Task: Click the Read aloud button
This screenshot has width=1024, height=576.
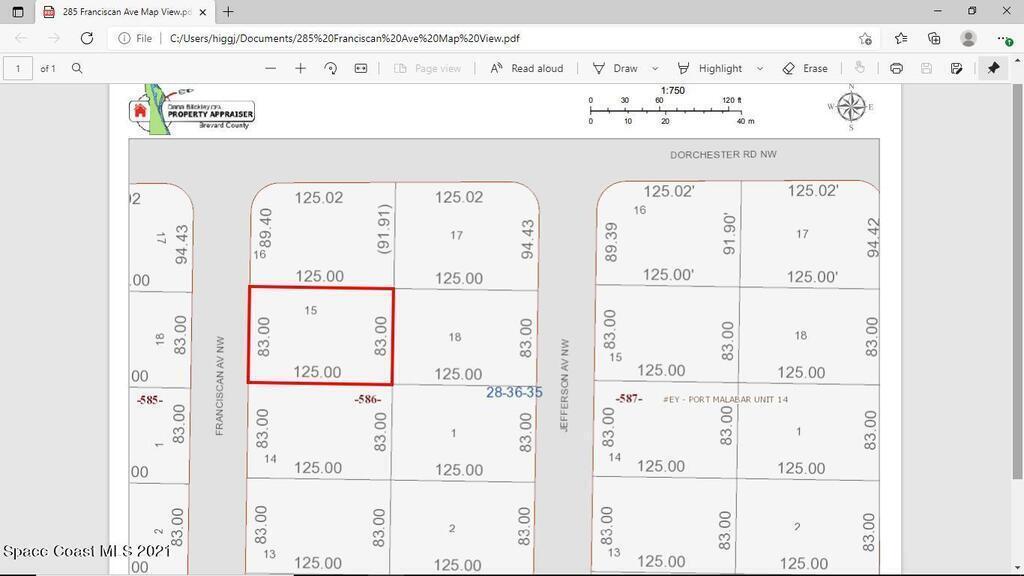Action: pos(526,68)
